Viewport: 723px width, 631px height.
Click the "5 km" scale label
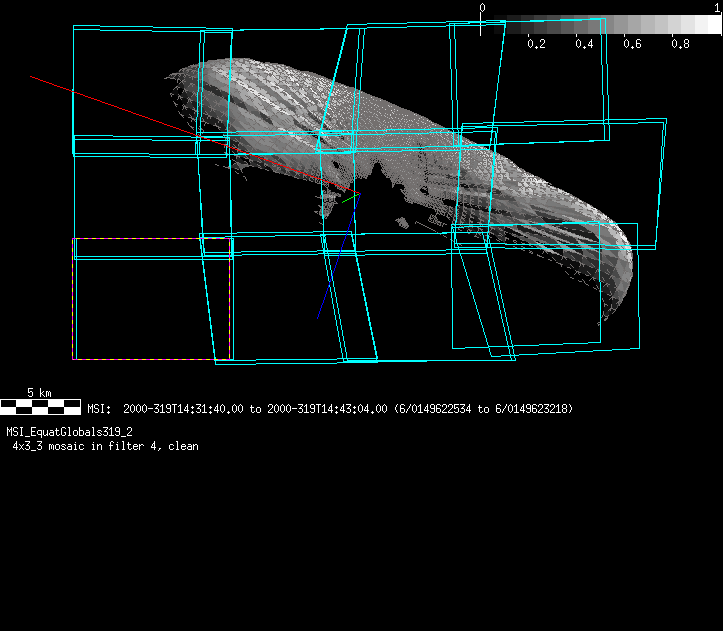40,393
